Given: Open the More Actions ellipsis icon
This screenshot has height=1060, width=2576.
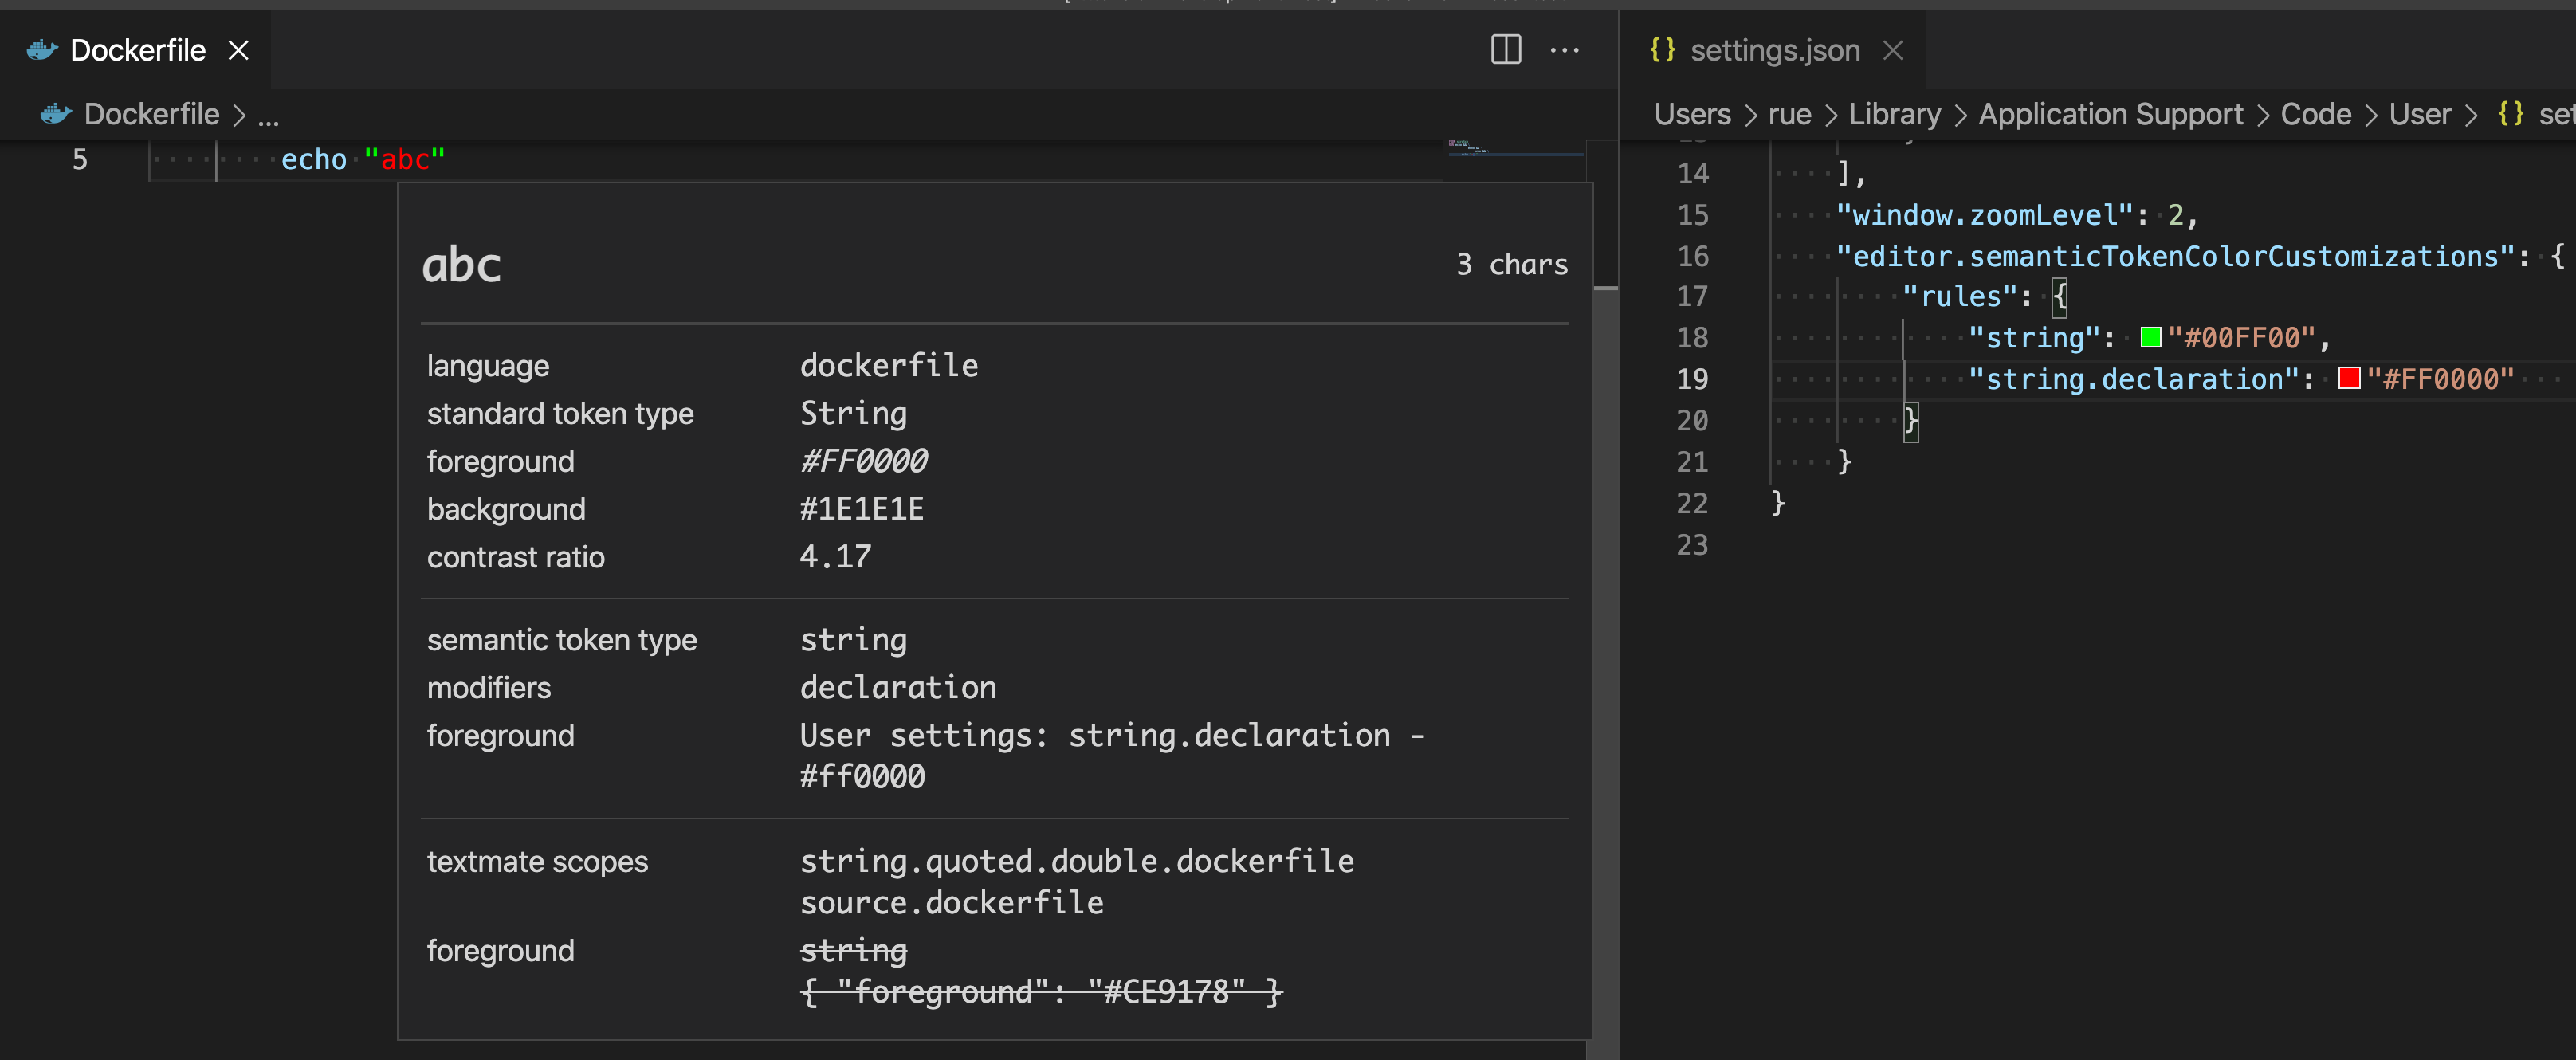Looking at the screenshot, I should pyautogui.click(x=1565, y=50).
